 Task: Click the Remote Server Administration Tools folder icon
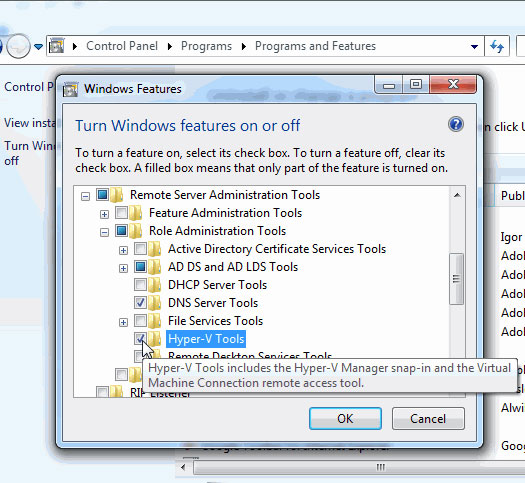(x=117, y=195)
